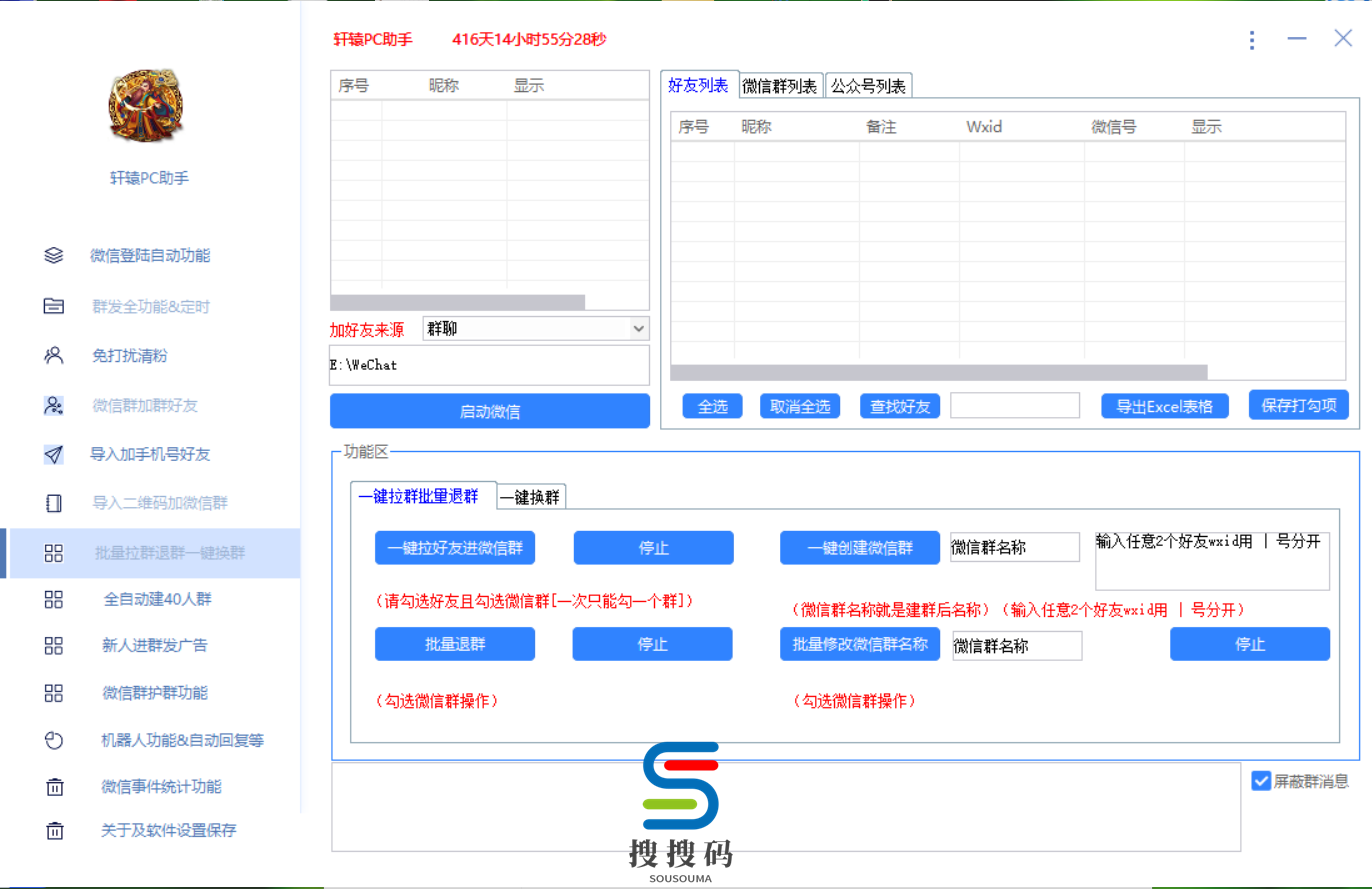Click the WeChat path field E:\WeChat

(x=490, y=365)
